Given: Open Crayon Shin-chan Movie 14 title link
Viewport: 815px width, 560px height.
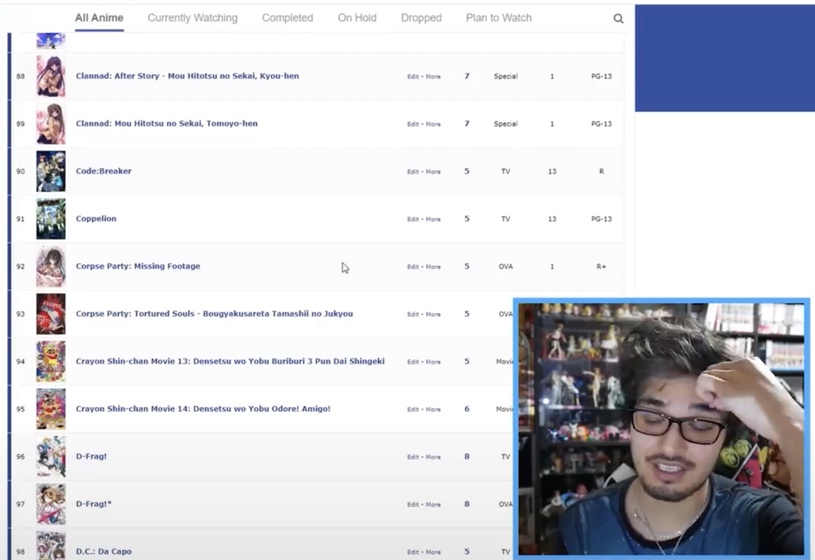Looking at the screenshot, I should 203,409.
